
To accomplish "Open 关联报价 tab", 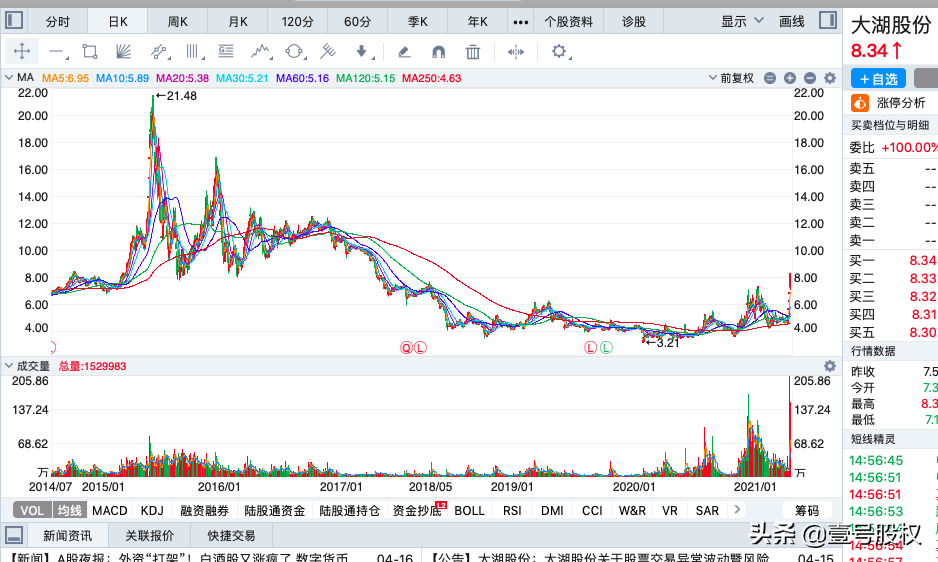I will pyautogui.click(x=150, y=535).
